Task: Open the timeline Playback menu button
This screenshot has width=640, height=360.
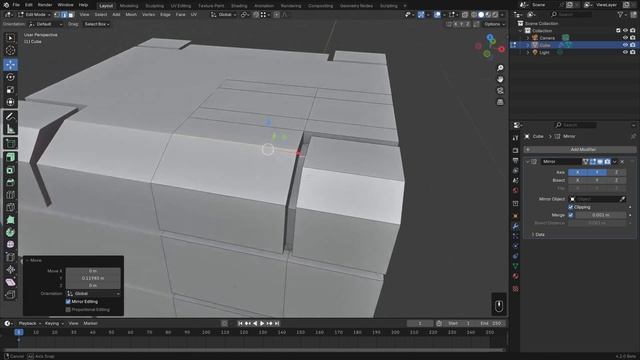Action: click(x=28, y=323)
